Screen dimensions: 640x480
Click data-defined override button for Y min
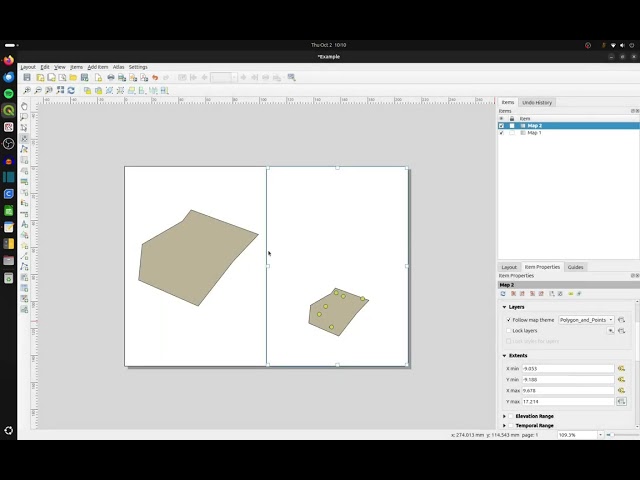[x=621, y=380]
